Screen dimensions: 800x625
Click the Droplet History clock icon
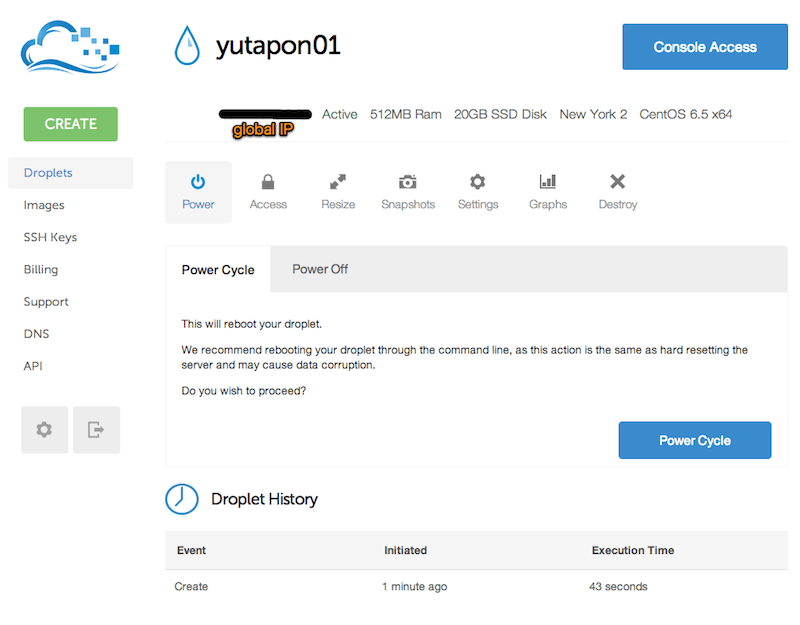pyautogui.click(x=182, y=499)
